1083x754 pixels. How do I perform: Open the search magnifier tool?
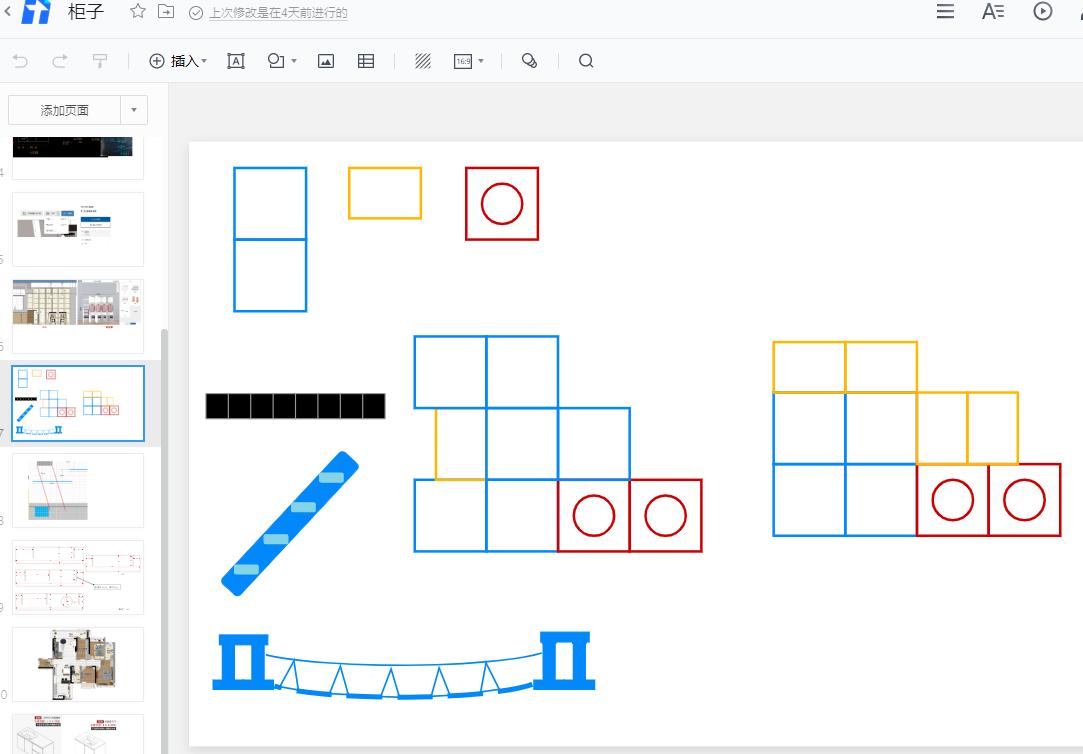[586, 61]
